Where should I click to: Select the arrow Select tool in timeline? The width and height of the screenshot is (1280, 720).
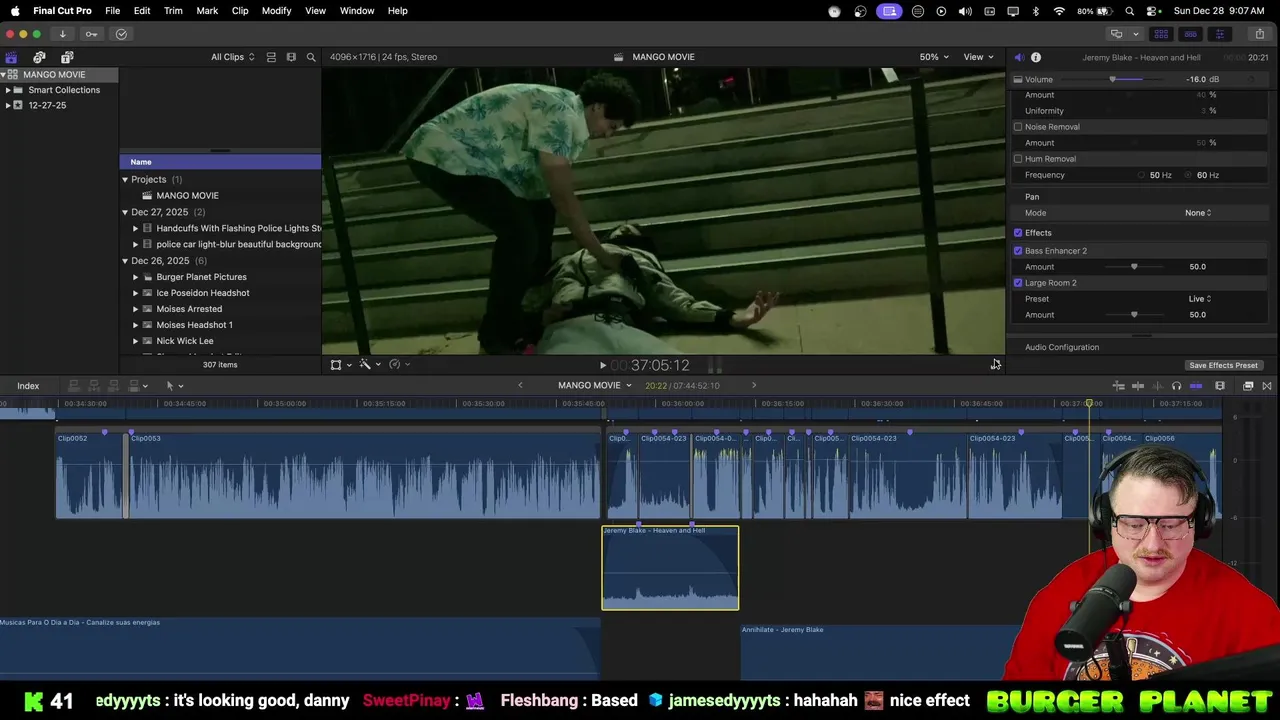[x=170, y=386]
